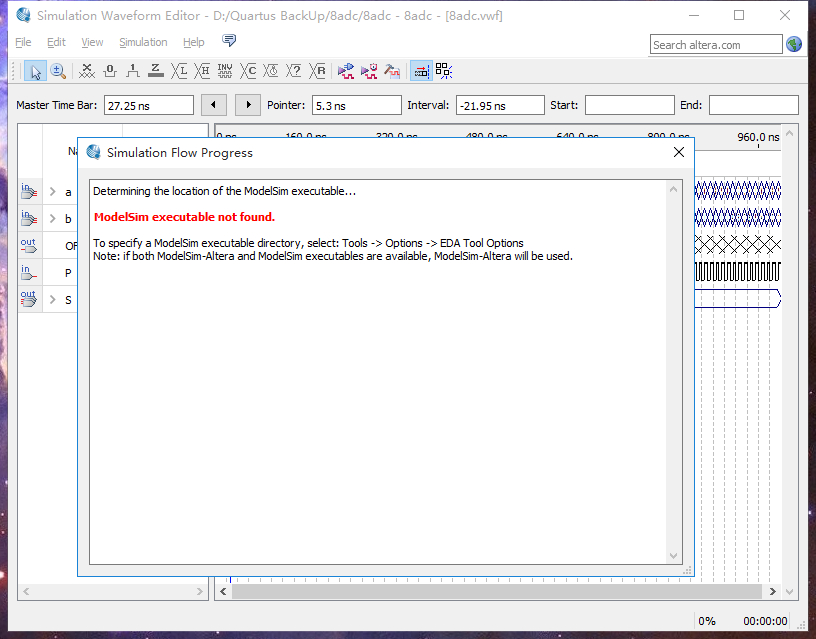The height and width of the screenshot is (639, 816).
Task: Click the input pin icon for a
Action: (29, 191)
